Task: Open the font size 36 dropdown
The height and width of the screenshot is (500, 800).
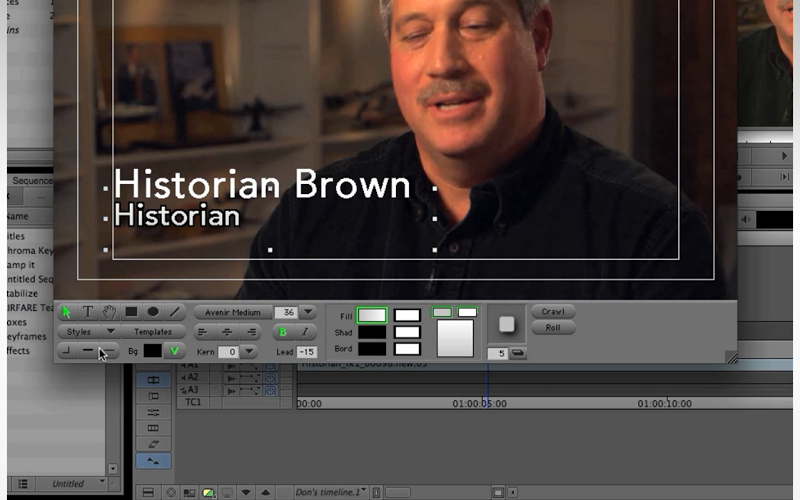Action: click(307, 312)
